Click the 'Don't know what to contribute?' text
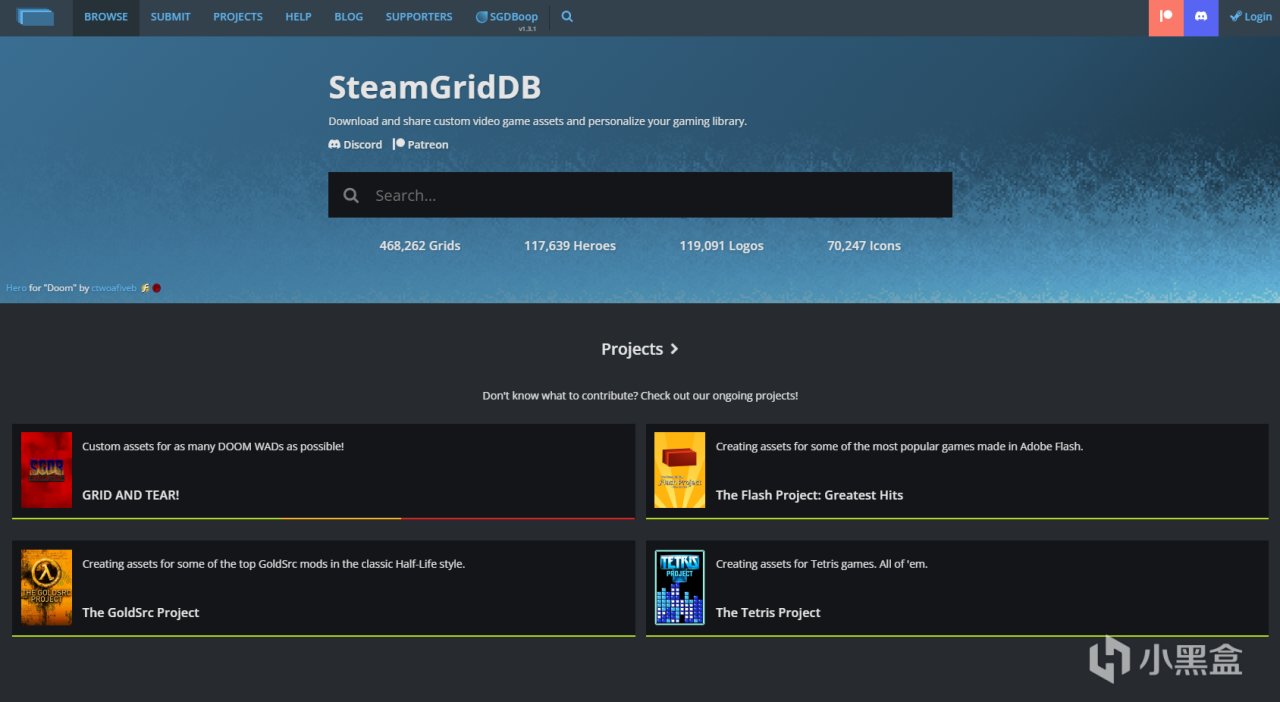Viewport: 1280px width, 702px height. pyautogui.click(x=640, y=396)
